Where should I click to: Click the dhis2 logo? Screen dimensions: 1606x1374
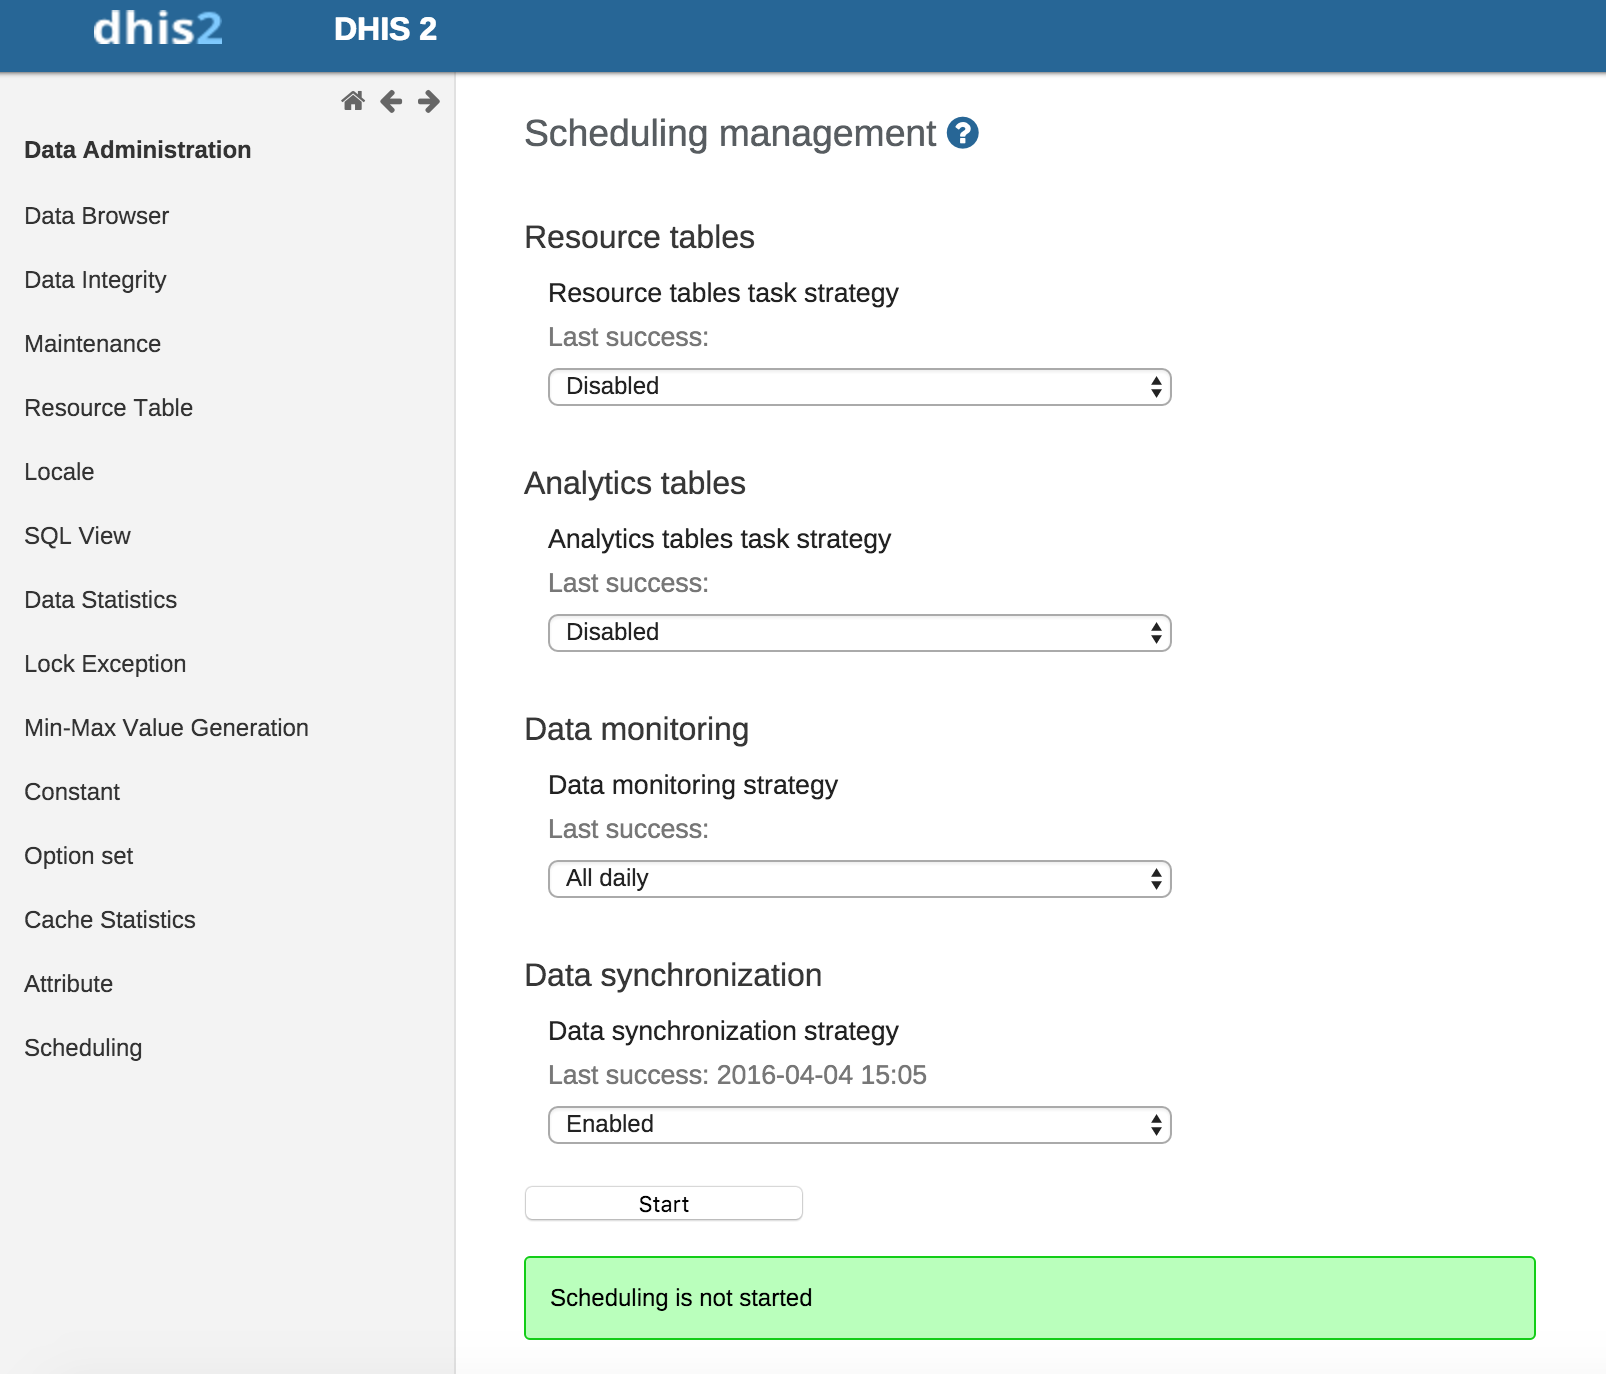(x=158, y=29)
